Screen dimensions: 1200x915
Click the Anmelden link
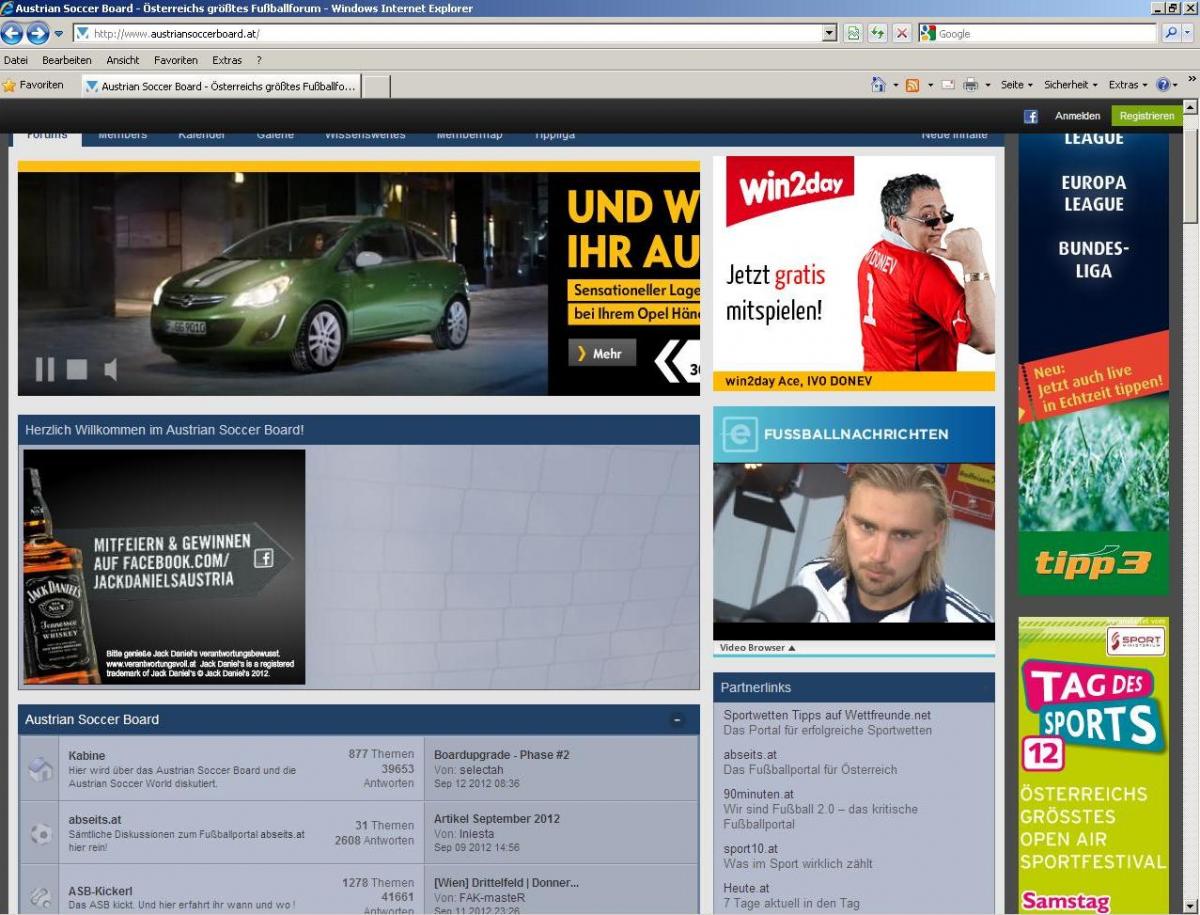[1077, 116]
